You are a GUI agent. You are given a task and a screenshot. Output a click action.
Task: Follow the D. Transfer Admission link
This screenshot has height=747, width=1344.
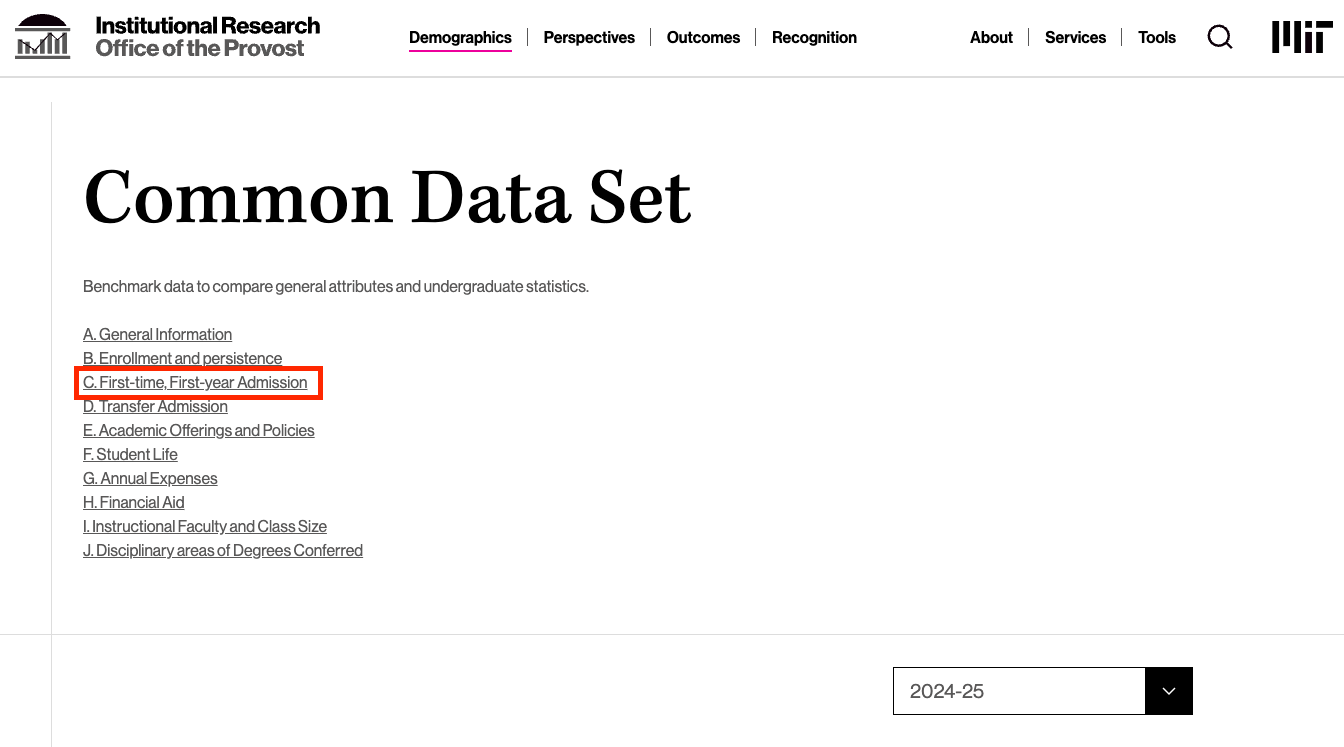[x=155, y=406]
